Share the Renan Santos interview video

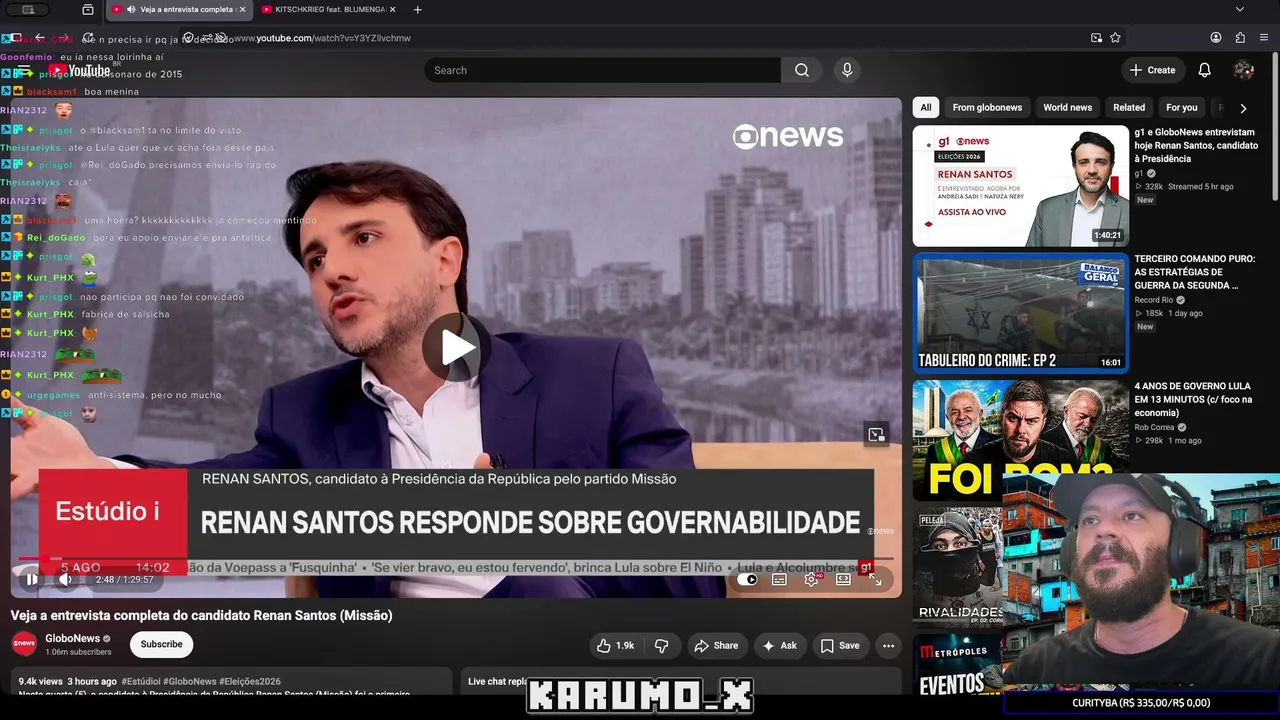(x=716, y=646)
